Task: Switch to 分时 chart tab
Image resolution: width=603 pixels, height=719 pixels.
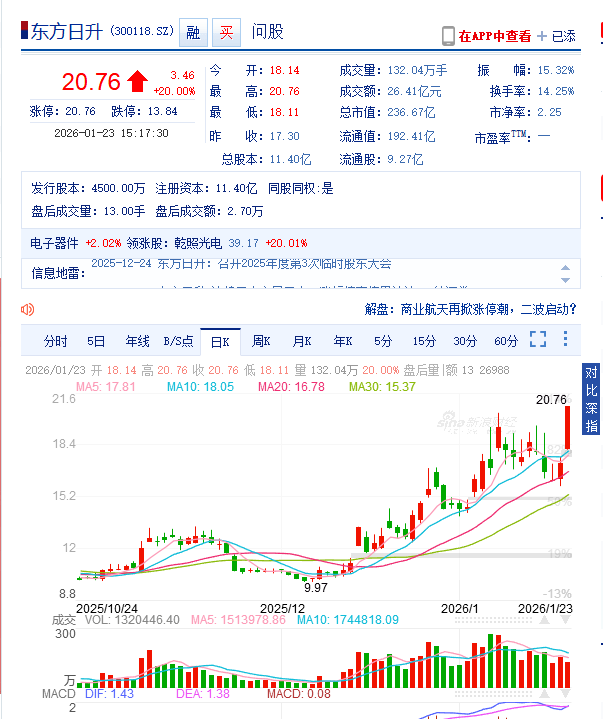Action: (55, 341)
